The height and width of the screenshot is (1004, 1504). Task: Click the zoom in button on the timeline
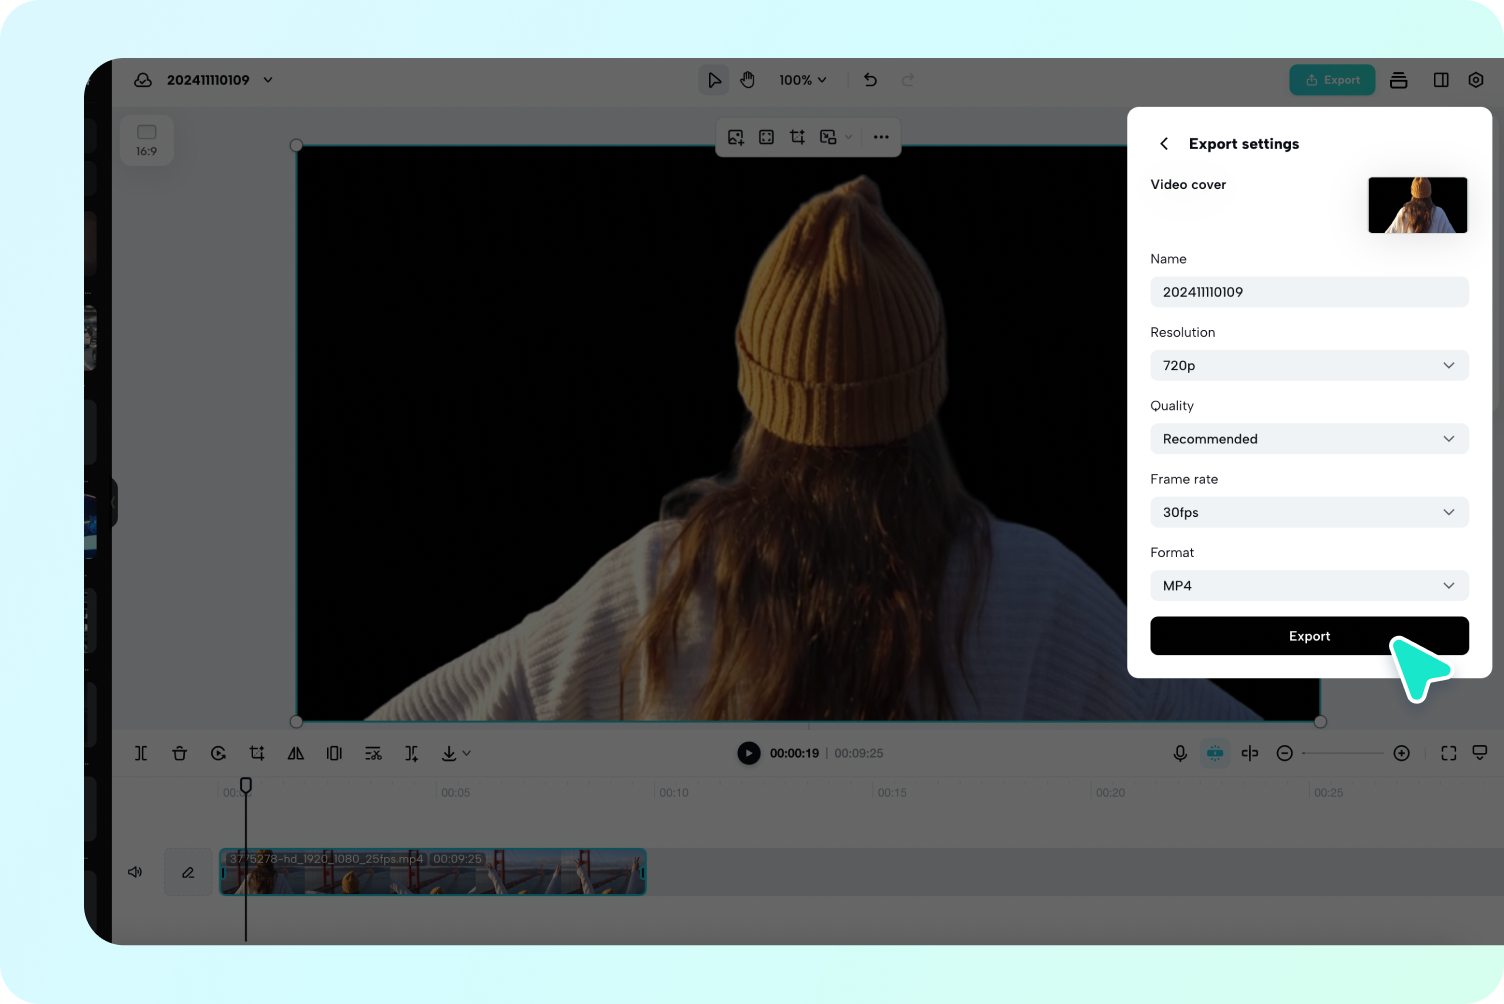[1402, 753]
